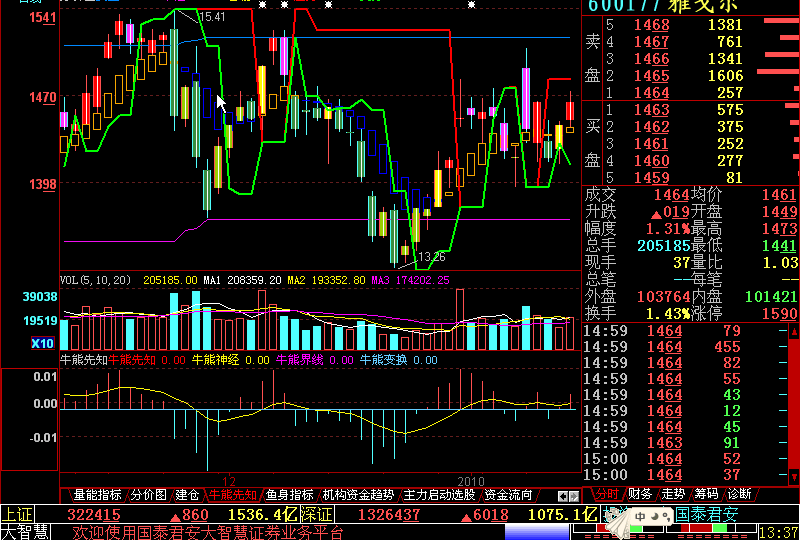Image resolution: width=800 pixels, height=540 pixels.
Task: Open the 鱼身指标 tab
Action: click(289, 495)
